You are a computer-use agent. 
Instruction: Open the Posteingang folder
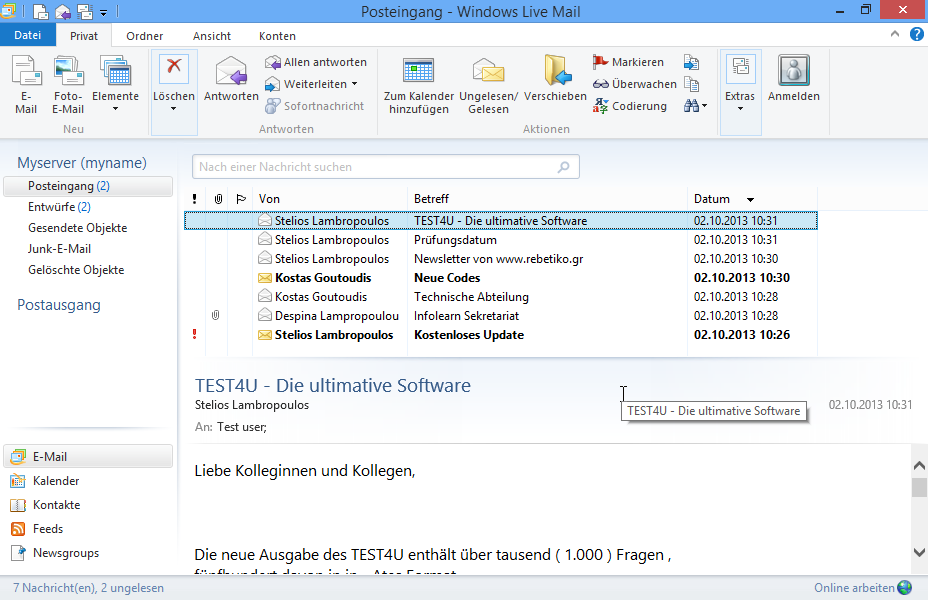[x=88, y=186]
